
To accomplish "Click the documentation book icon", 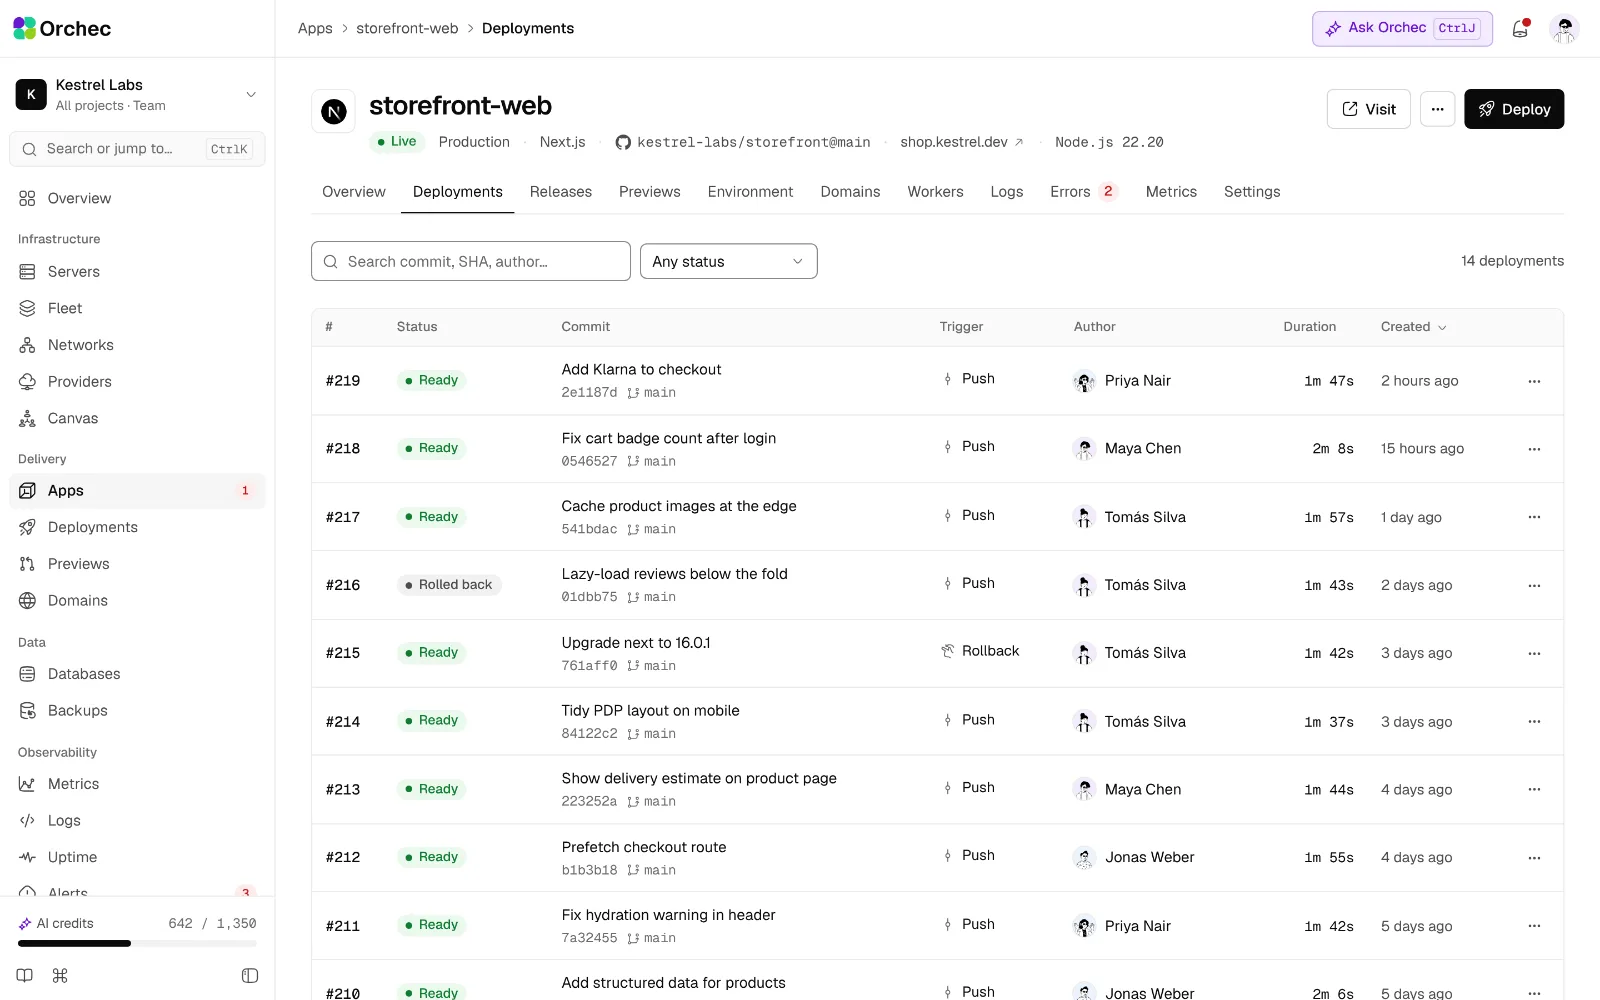I will pos(25,975).
